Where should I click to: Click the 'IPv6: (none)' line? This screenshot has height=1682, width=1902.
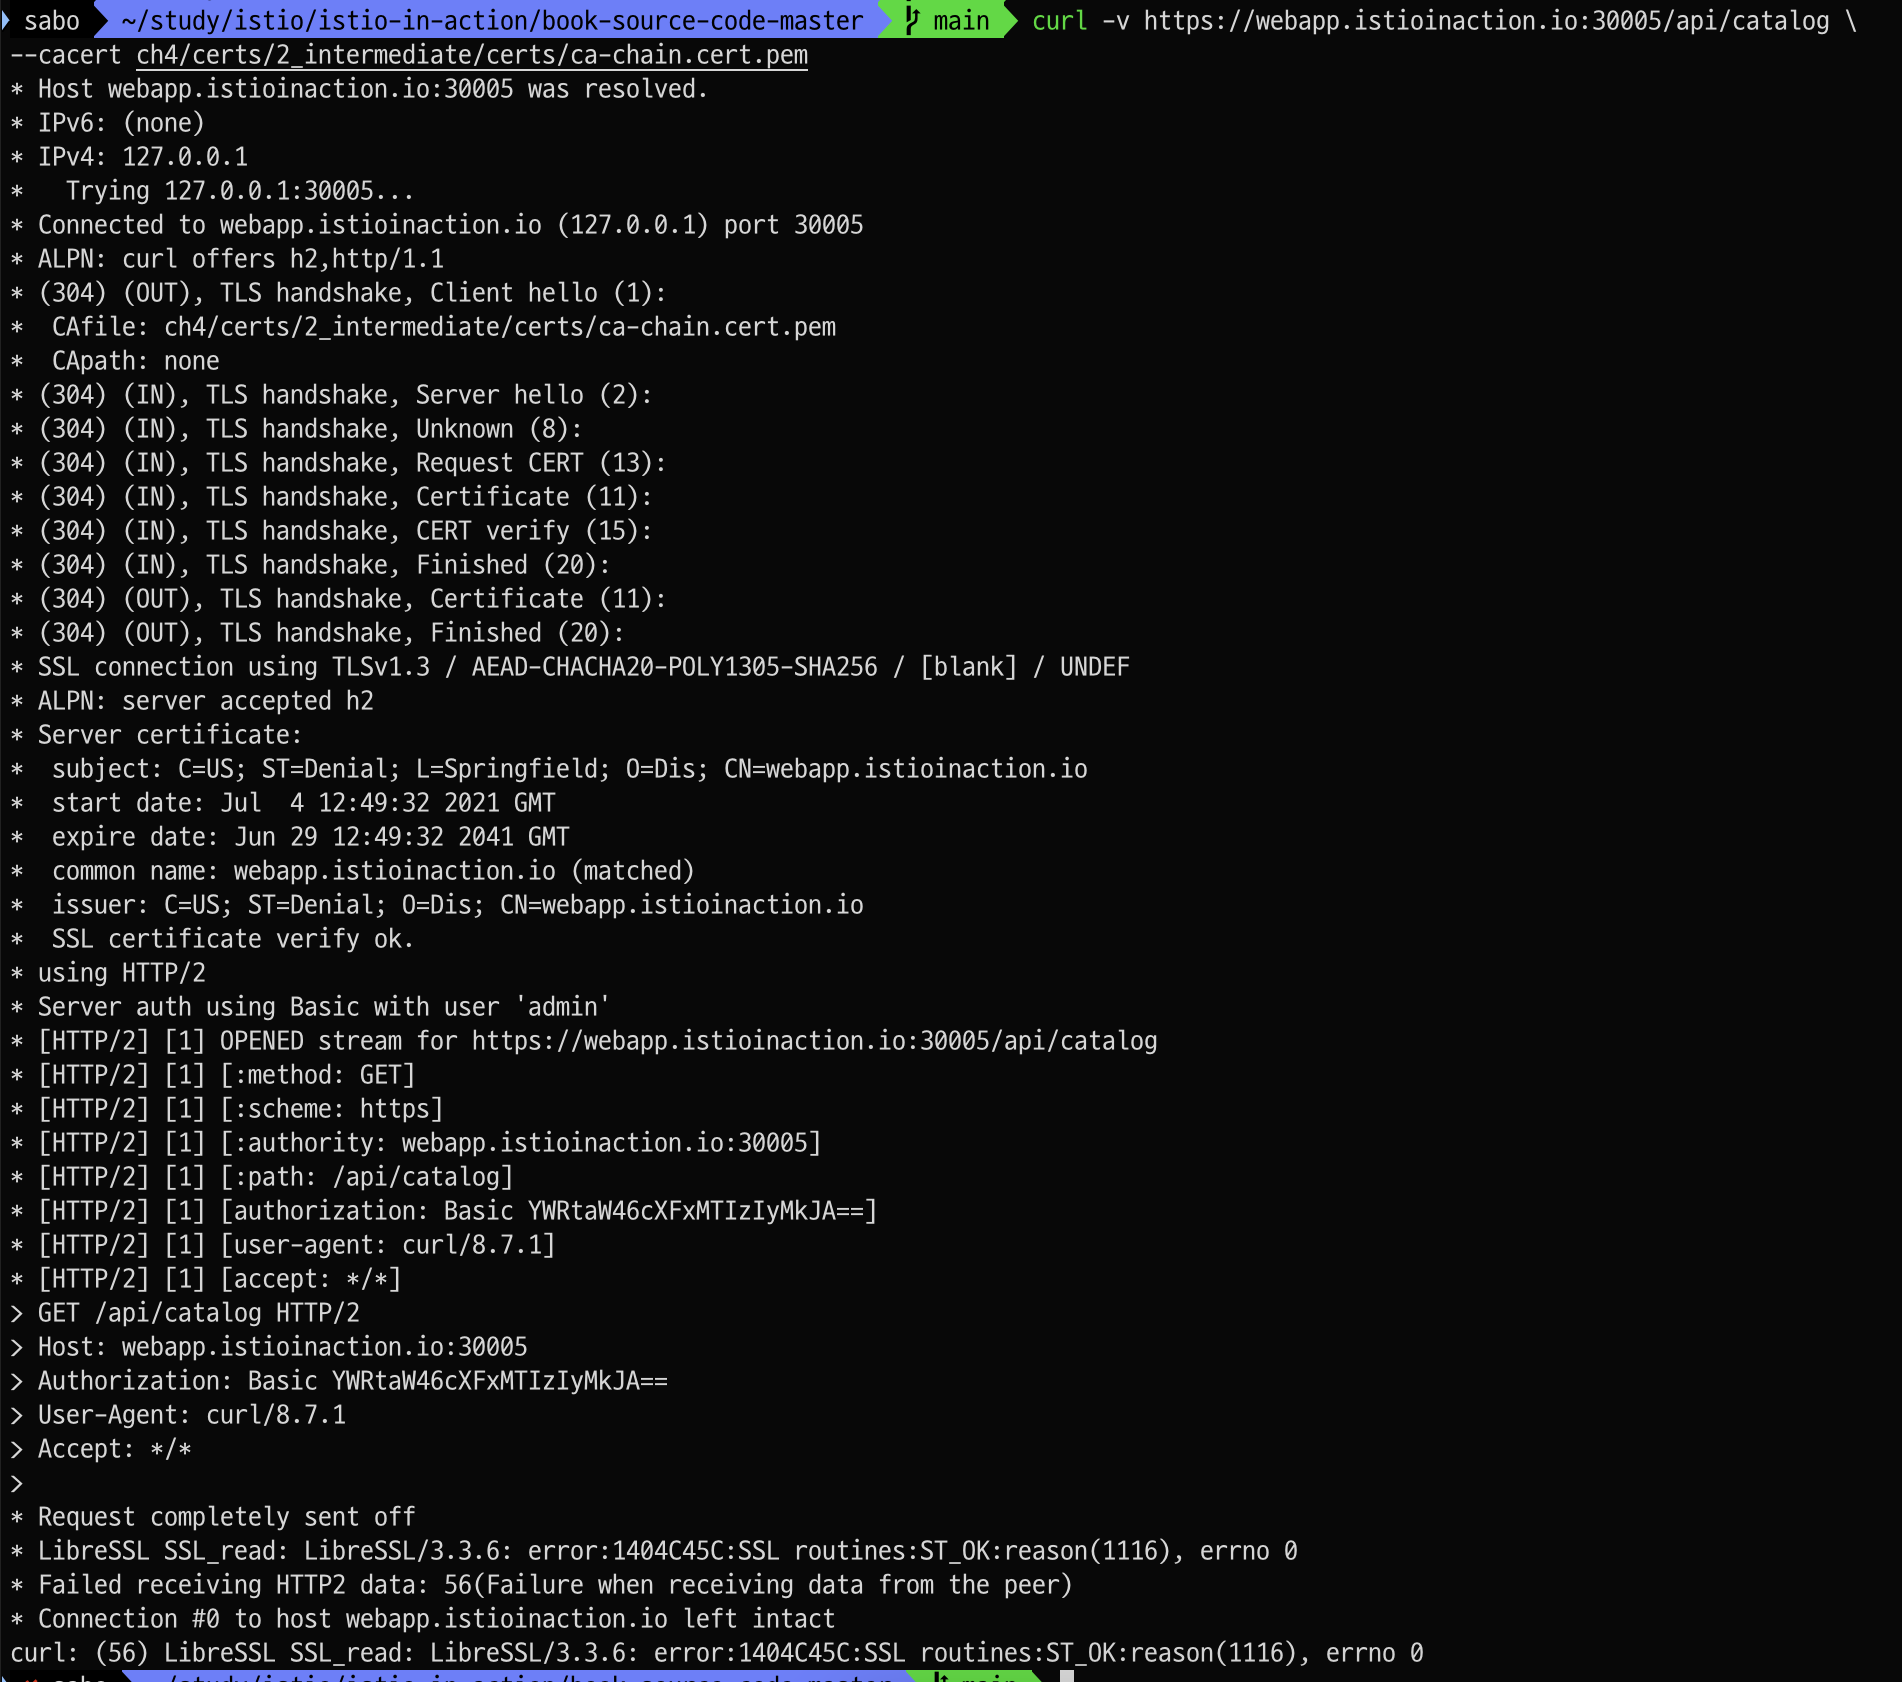[x=107, y=123]
